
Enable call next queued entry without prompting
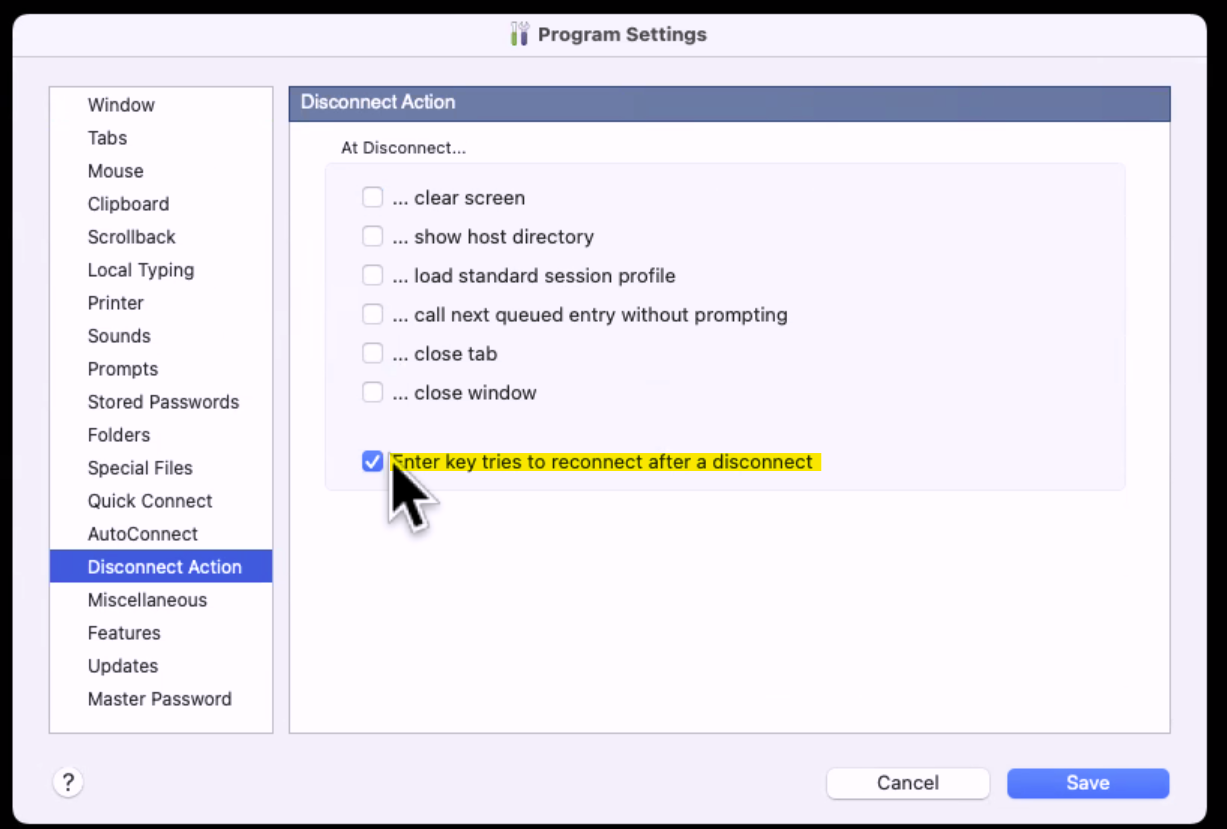[x=373, y=314]
